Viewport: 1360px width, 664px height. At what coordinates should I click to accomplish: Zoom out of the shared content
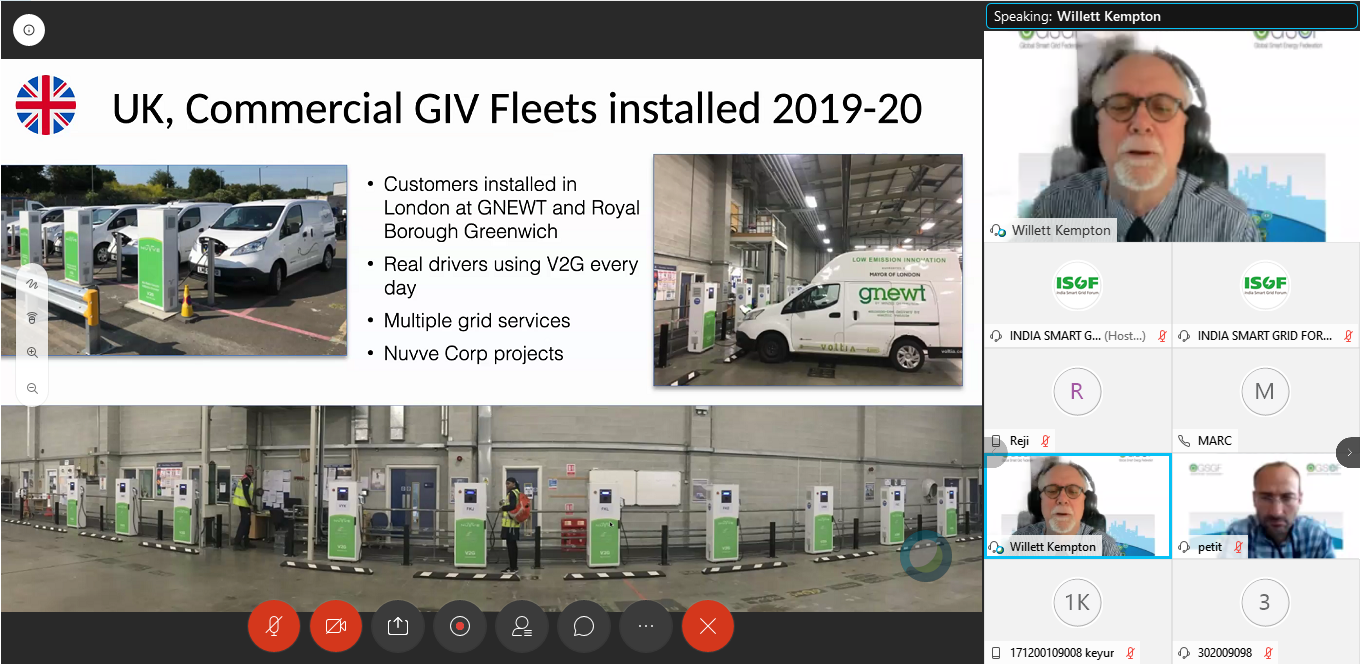pyautogui.click(x=32, y=388)
